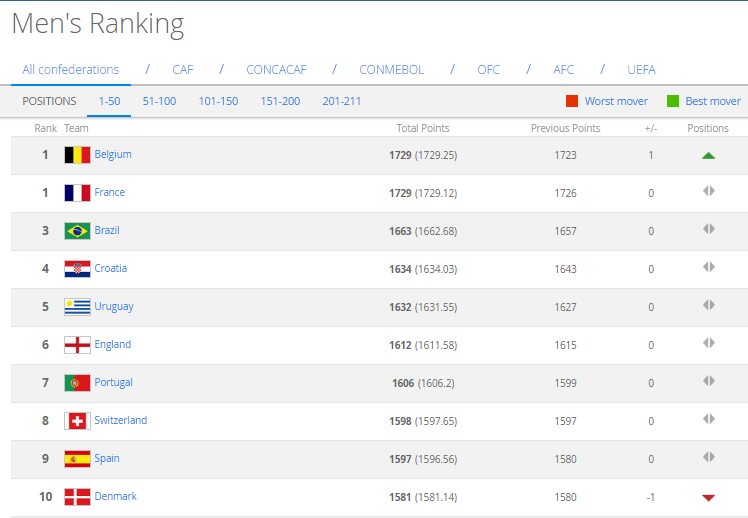Viewport: 748px width, 518px height.
Task: Click the Positions column header
Action: pos(708,128)
